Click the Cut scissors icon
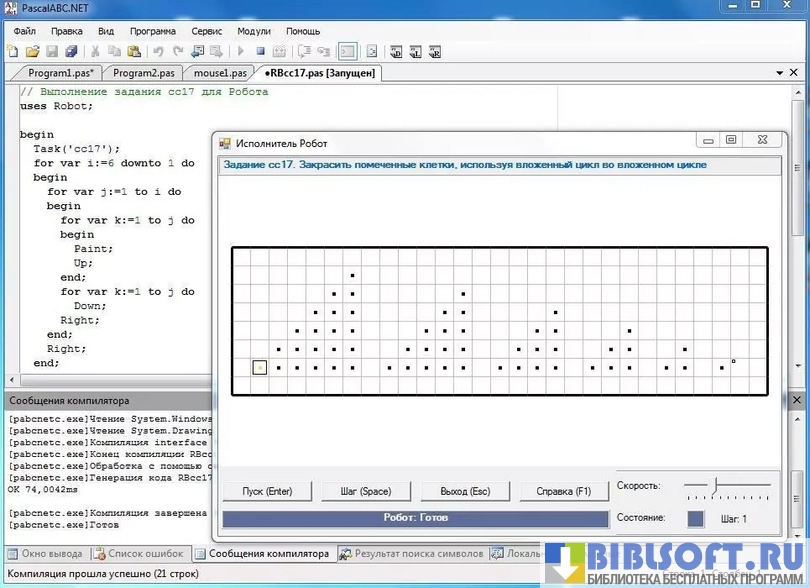 (95, 51)
